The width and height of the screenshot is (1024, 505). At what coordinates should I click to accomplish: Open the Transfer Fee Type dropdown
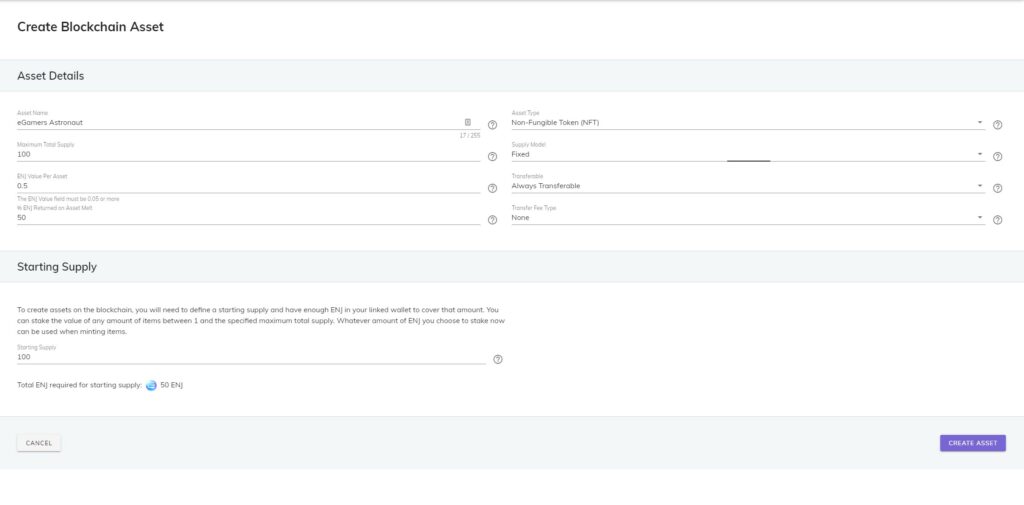748,218
